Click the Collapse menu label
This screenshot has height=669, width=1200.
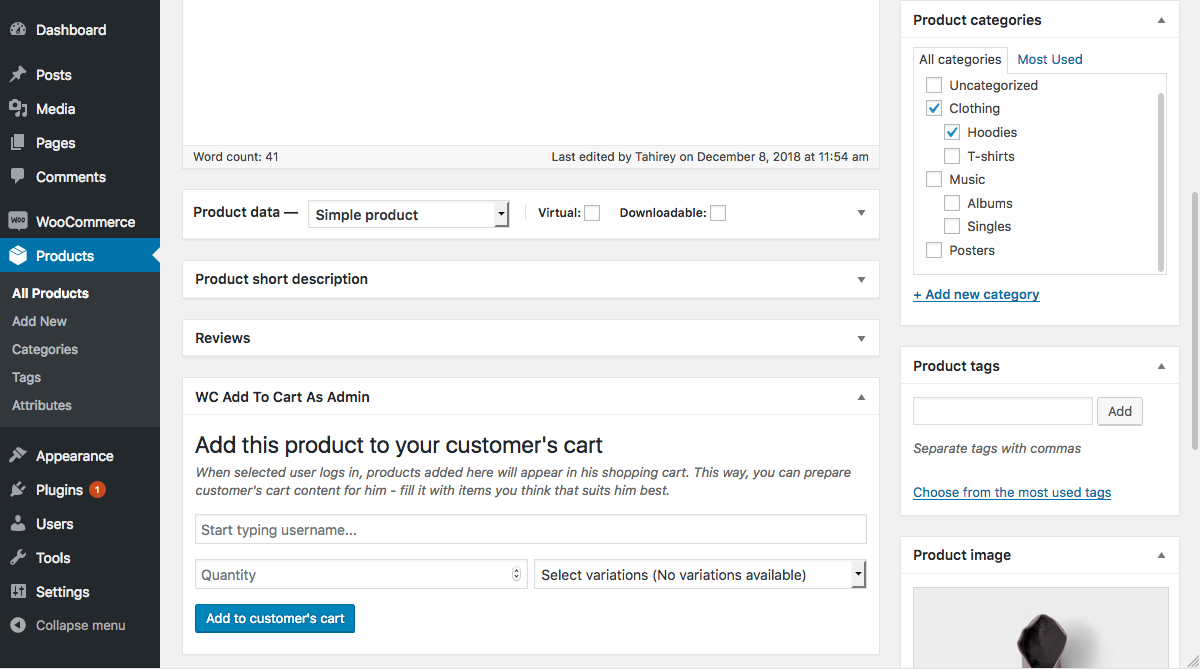coord(81,626)
